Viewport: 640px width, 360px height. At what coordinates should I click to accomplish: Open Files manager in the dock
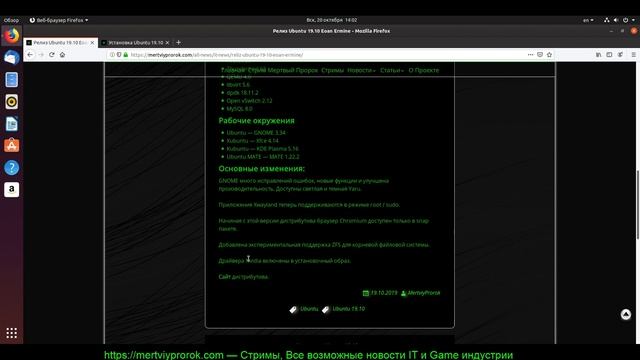11,80
